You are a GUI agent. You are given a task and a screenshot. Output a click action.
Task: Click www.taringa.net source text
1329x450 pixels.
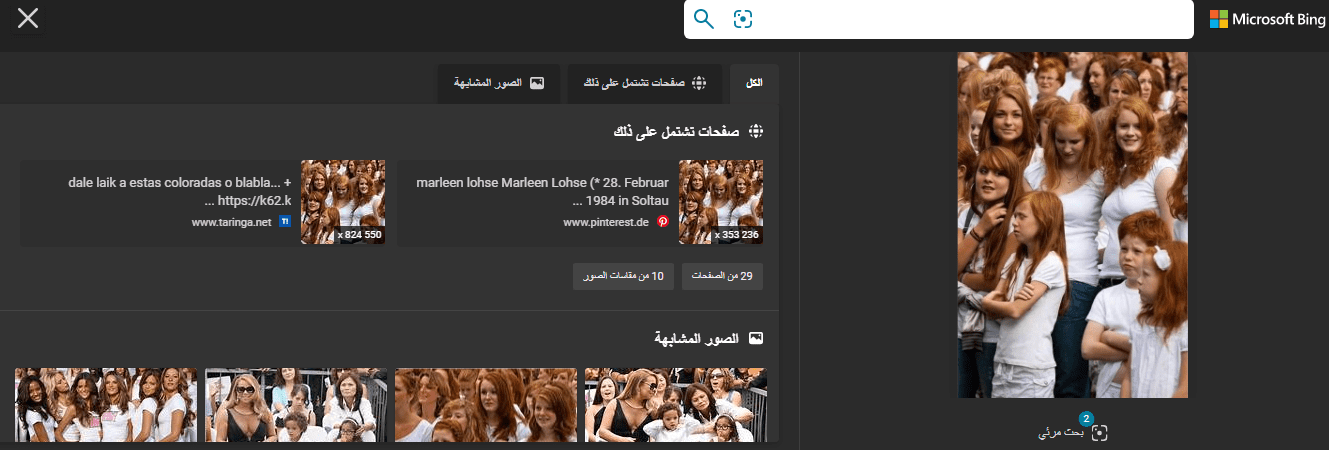(231, 222)
